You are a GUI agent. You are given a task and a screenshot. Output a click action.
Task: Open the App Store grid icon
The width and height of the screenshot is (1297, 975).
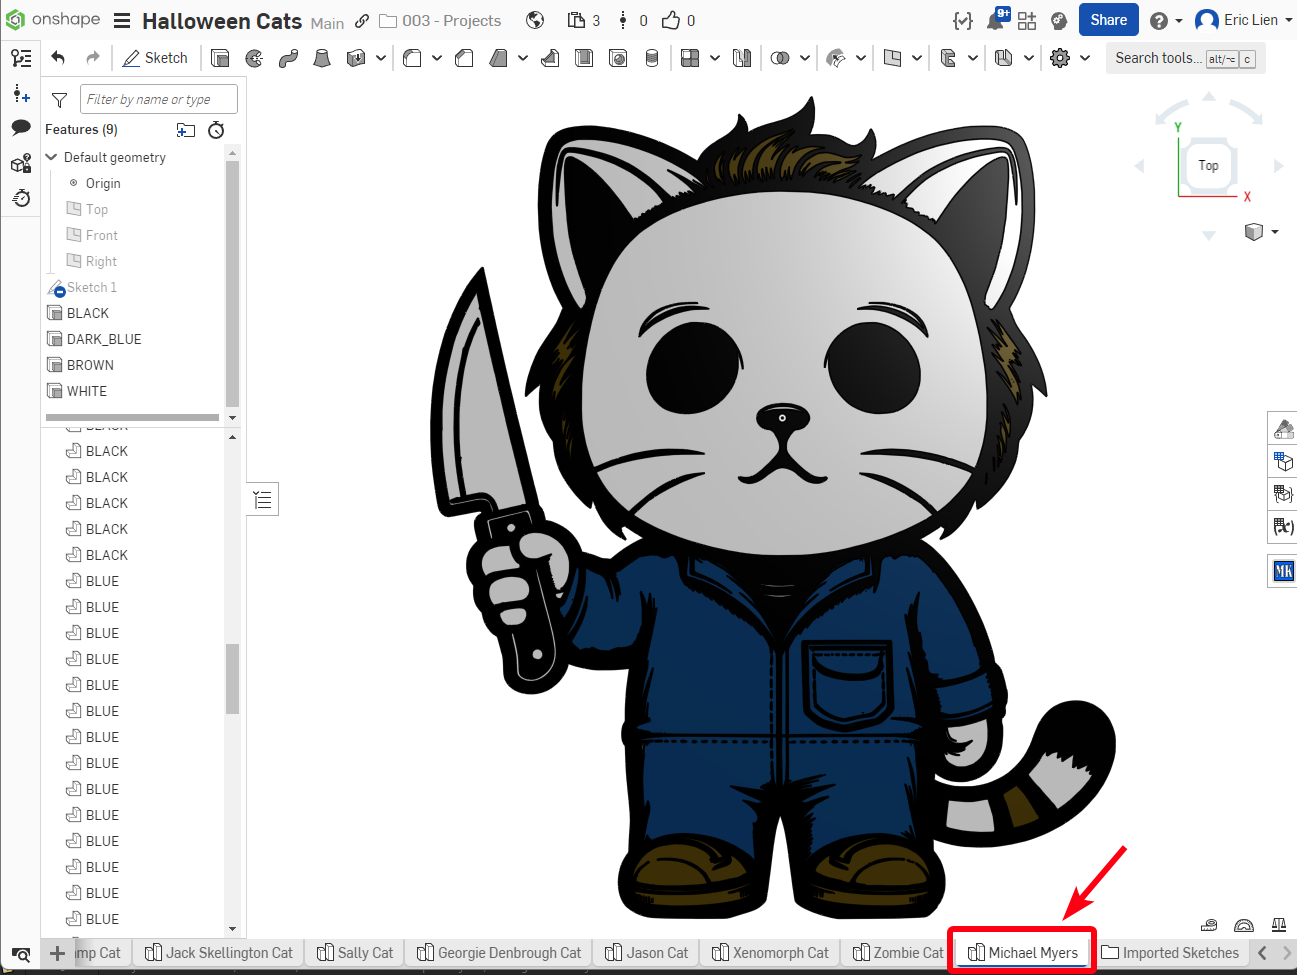coord(1027,20)
